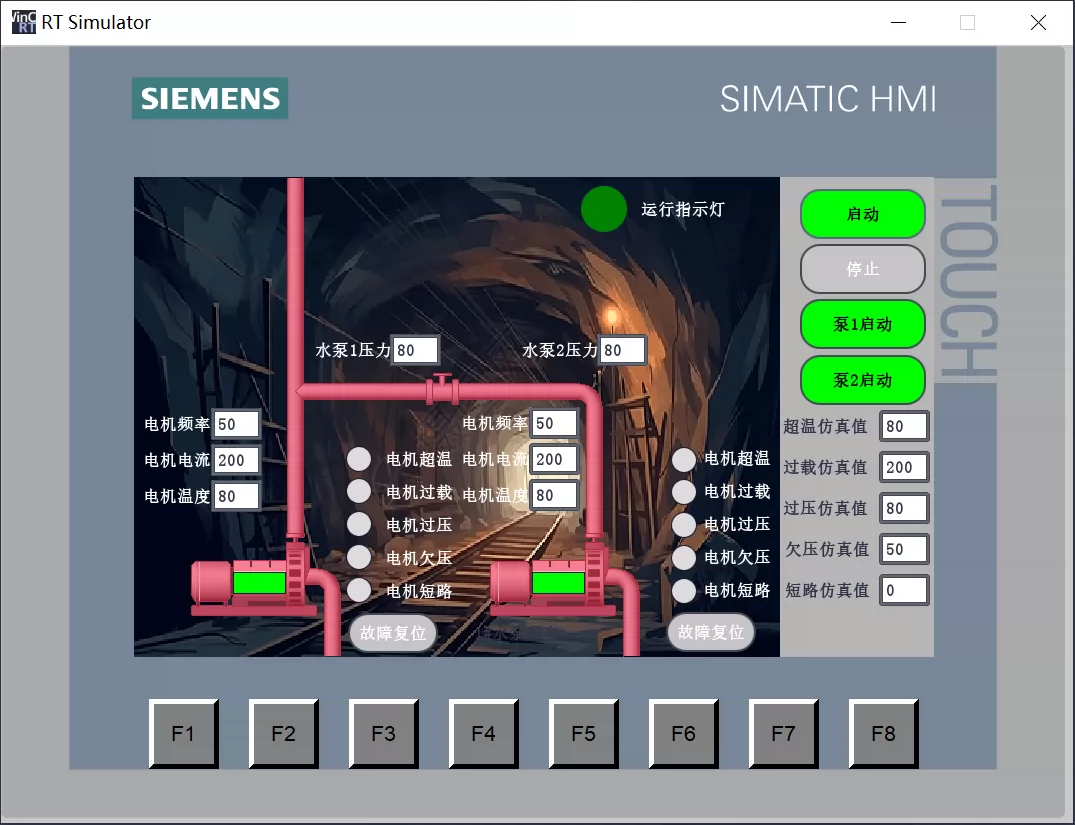The image size is (1075, 825).
Task: Edit the 过载仿真值 input field
Action: pos(904,467)
